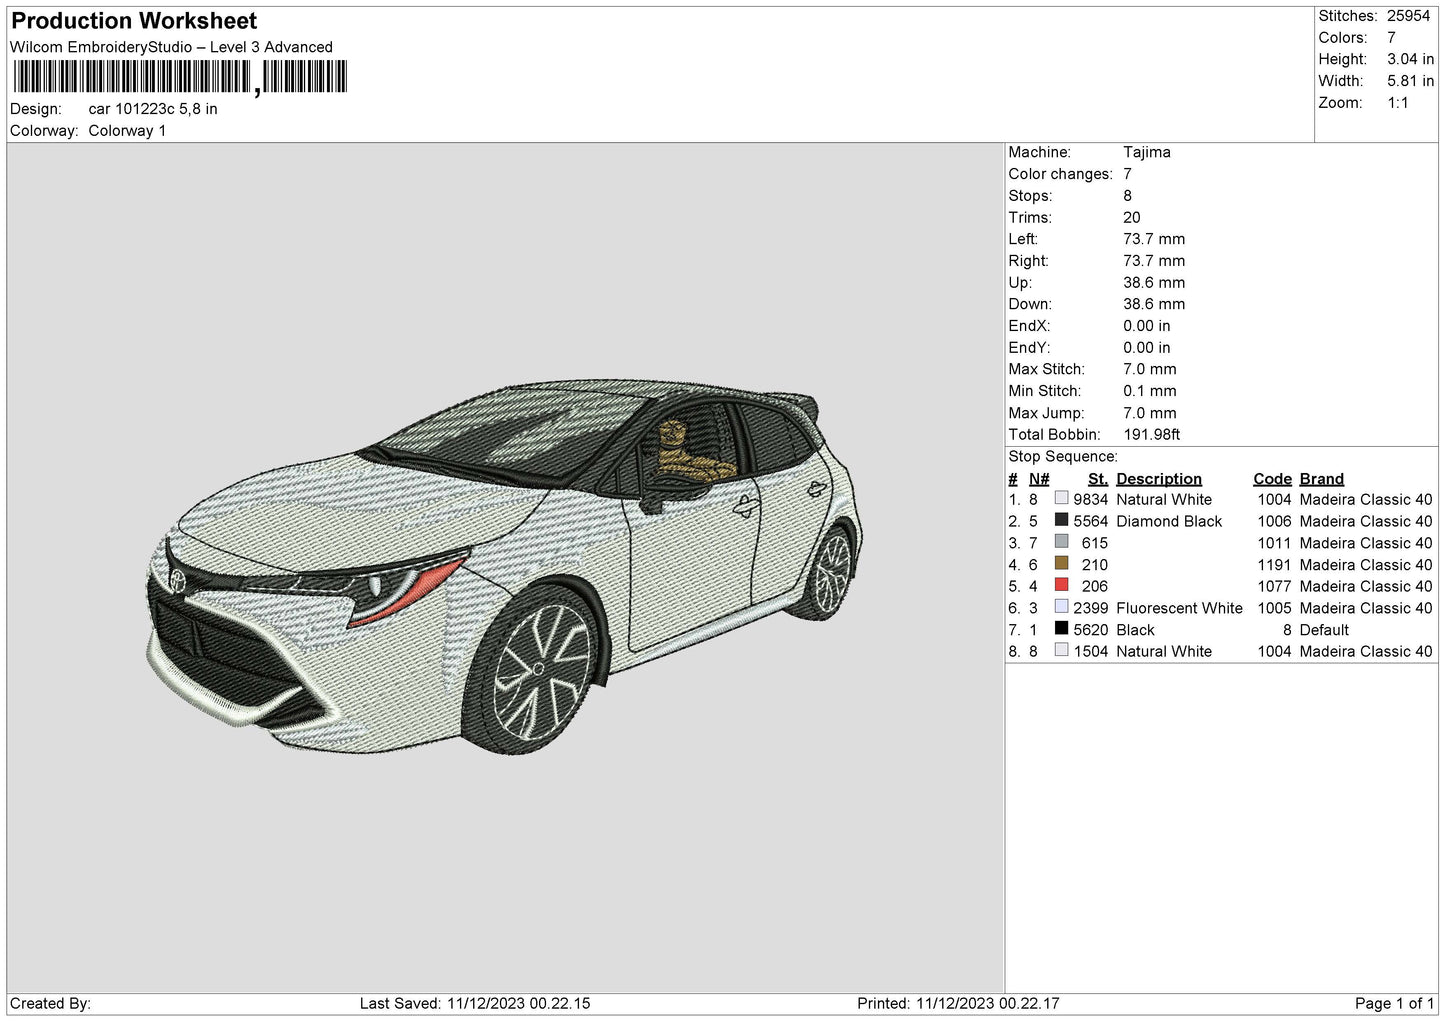Click the 'Default' brand entry
Screen dimensions: 1445x1021
(x=1324, y=630)
